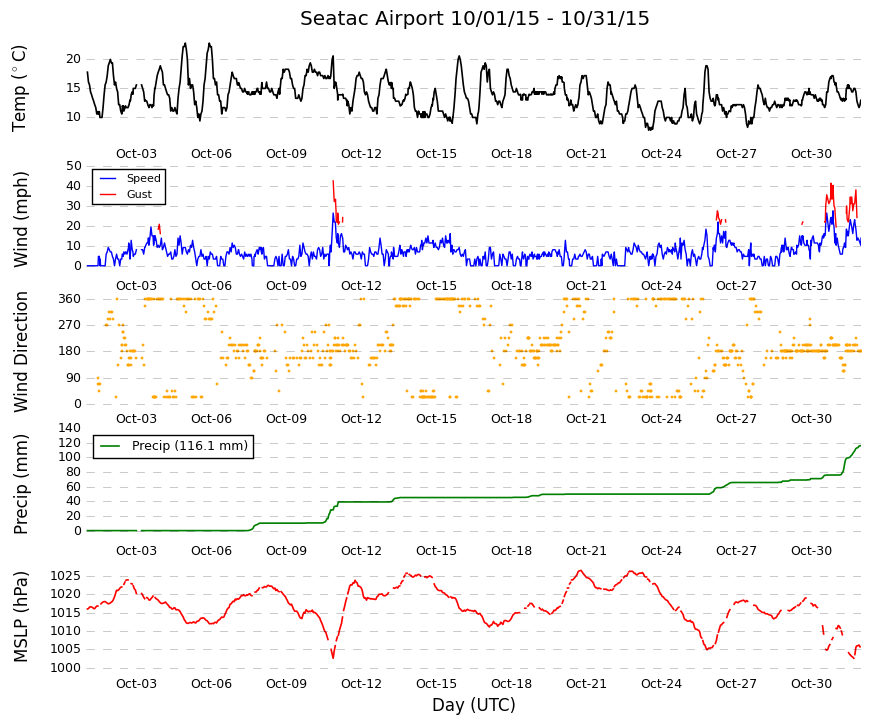Screen dimensions: 871x725
Task: Click the MSLP (hPa) axis label
Action: click(x=20, y=617)
